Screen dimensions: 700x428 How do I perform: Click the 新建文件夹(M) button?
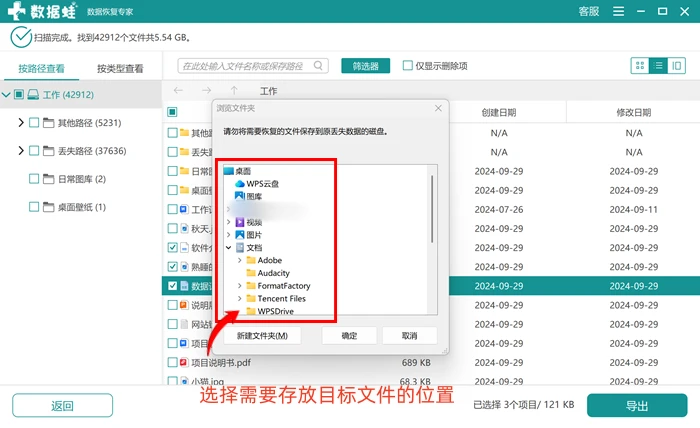(262, 336)
